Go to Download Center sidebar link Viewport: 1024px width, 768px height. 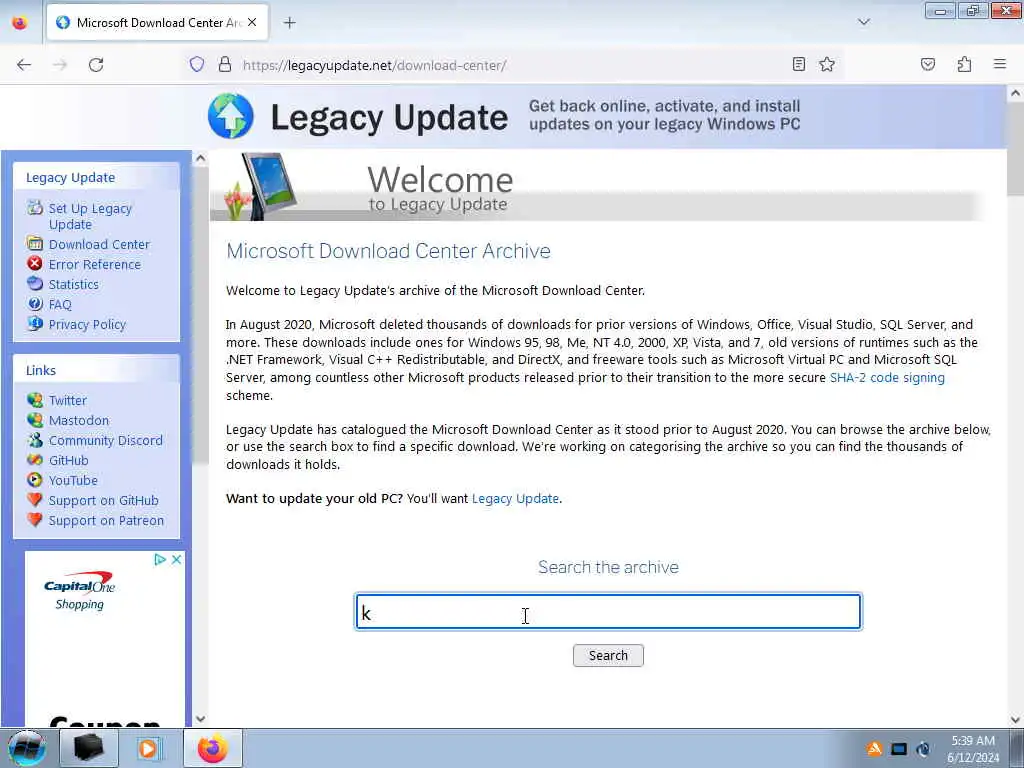click(99, 244)
